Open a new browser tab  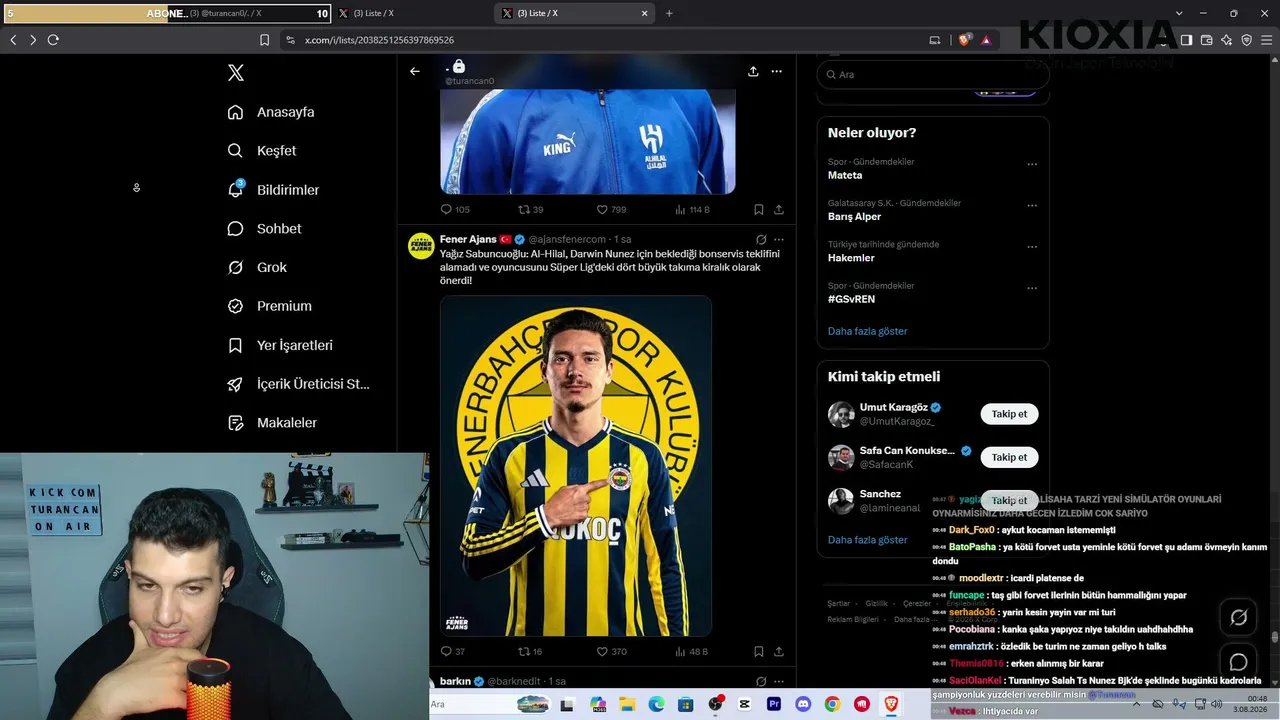pyautogui.click(x=669, y=14)
